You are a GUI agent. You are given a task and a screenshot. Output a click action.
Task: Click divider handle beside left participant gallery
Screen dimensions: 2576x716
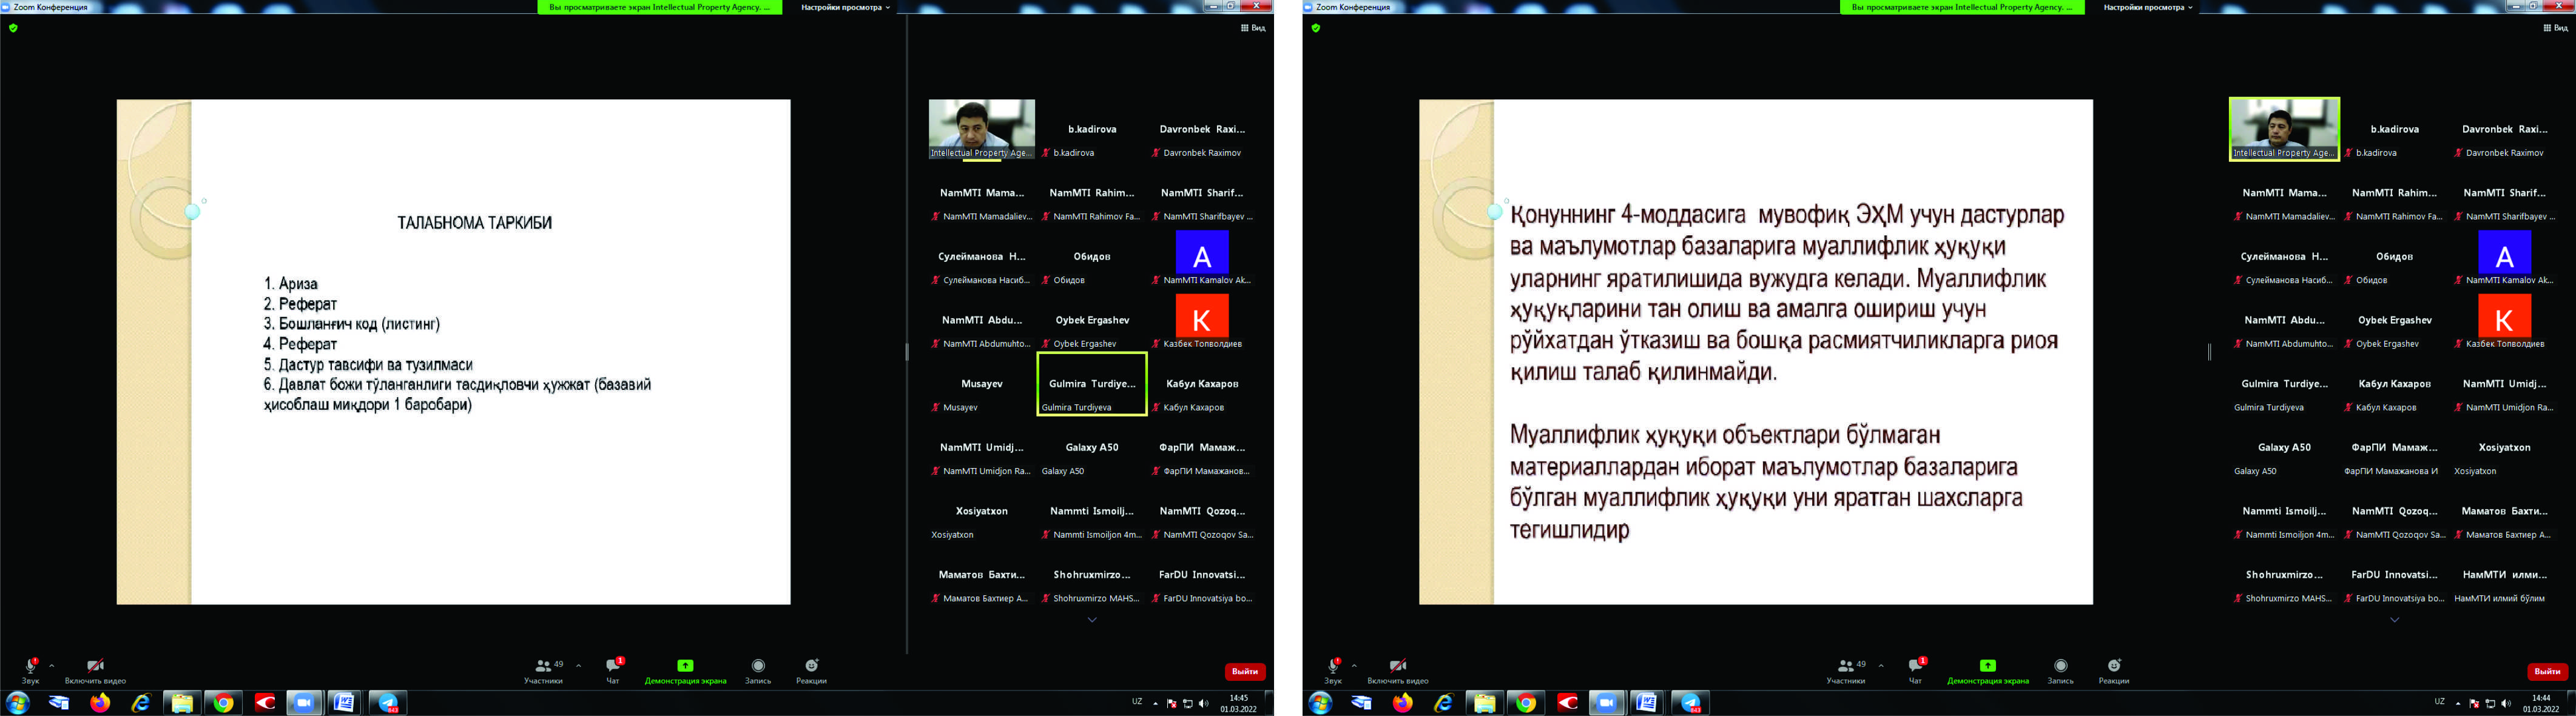tap(907, 352)
